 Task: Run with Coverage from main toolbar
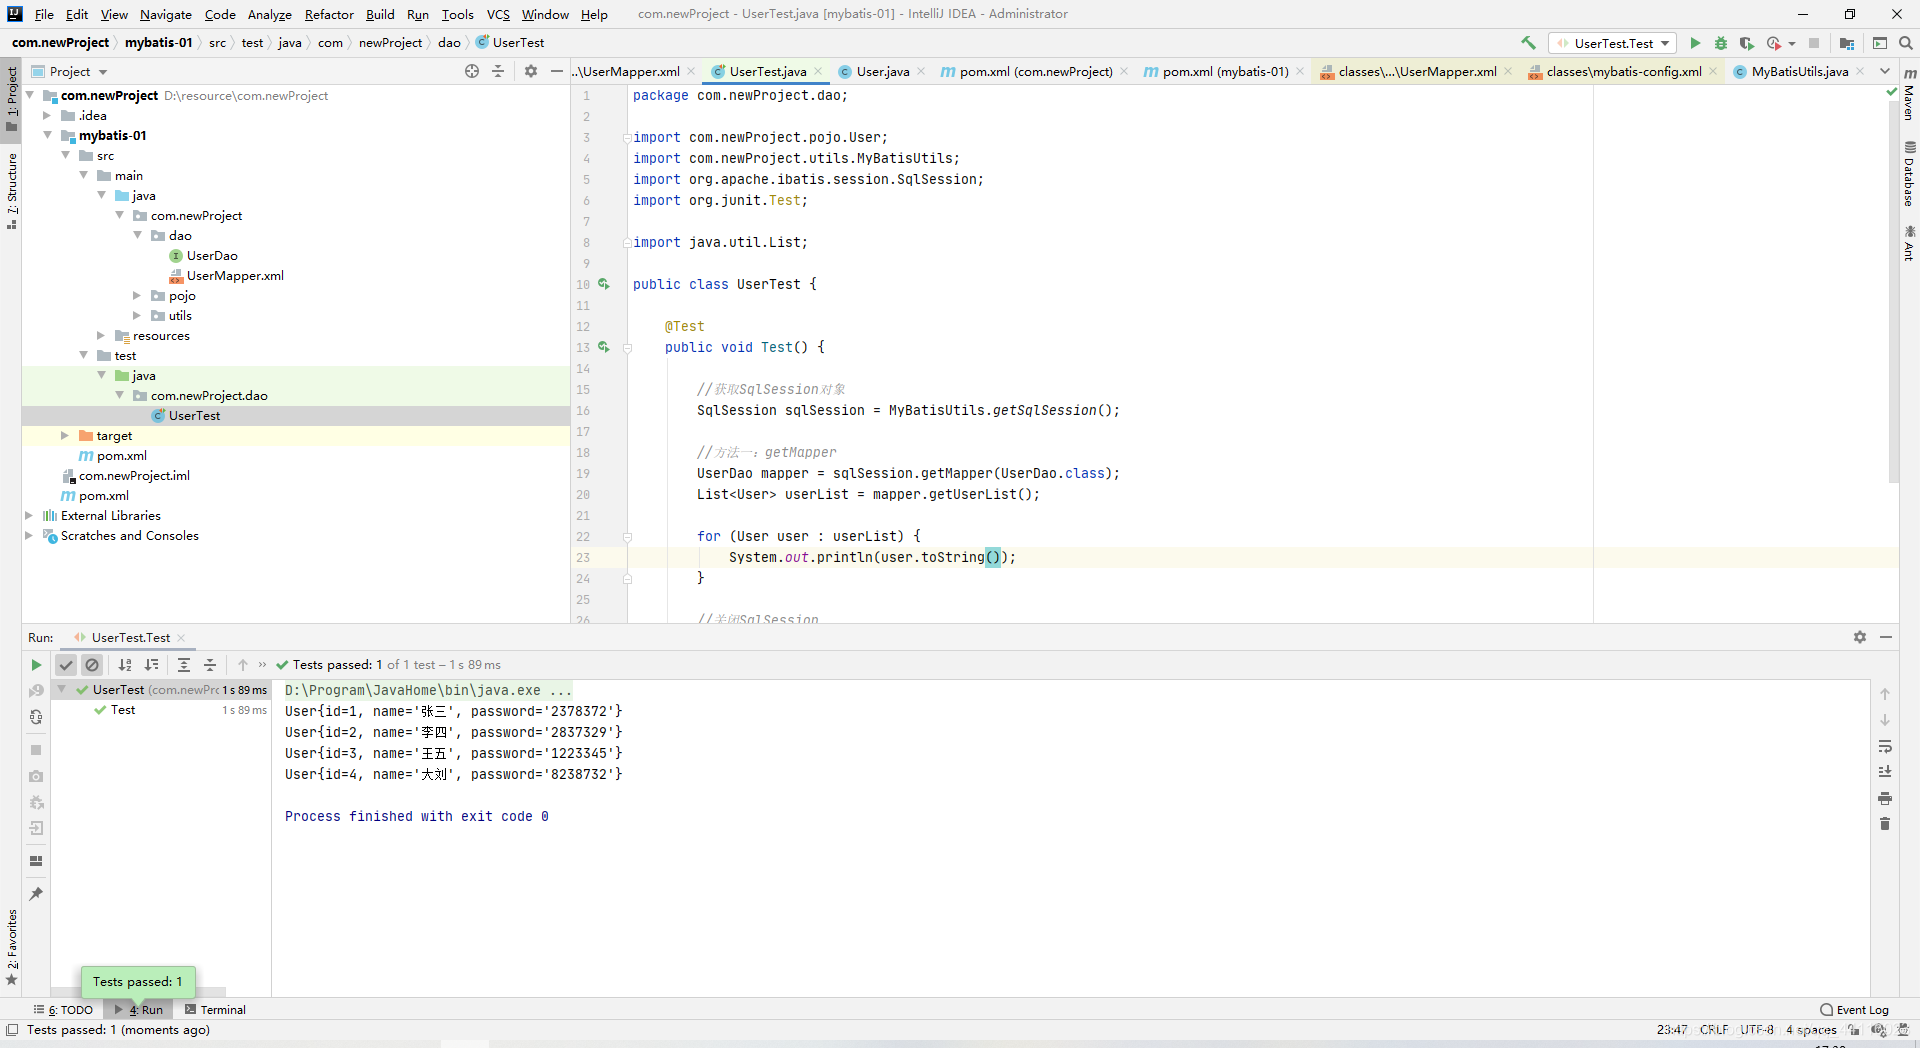pos(1746,43)
